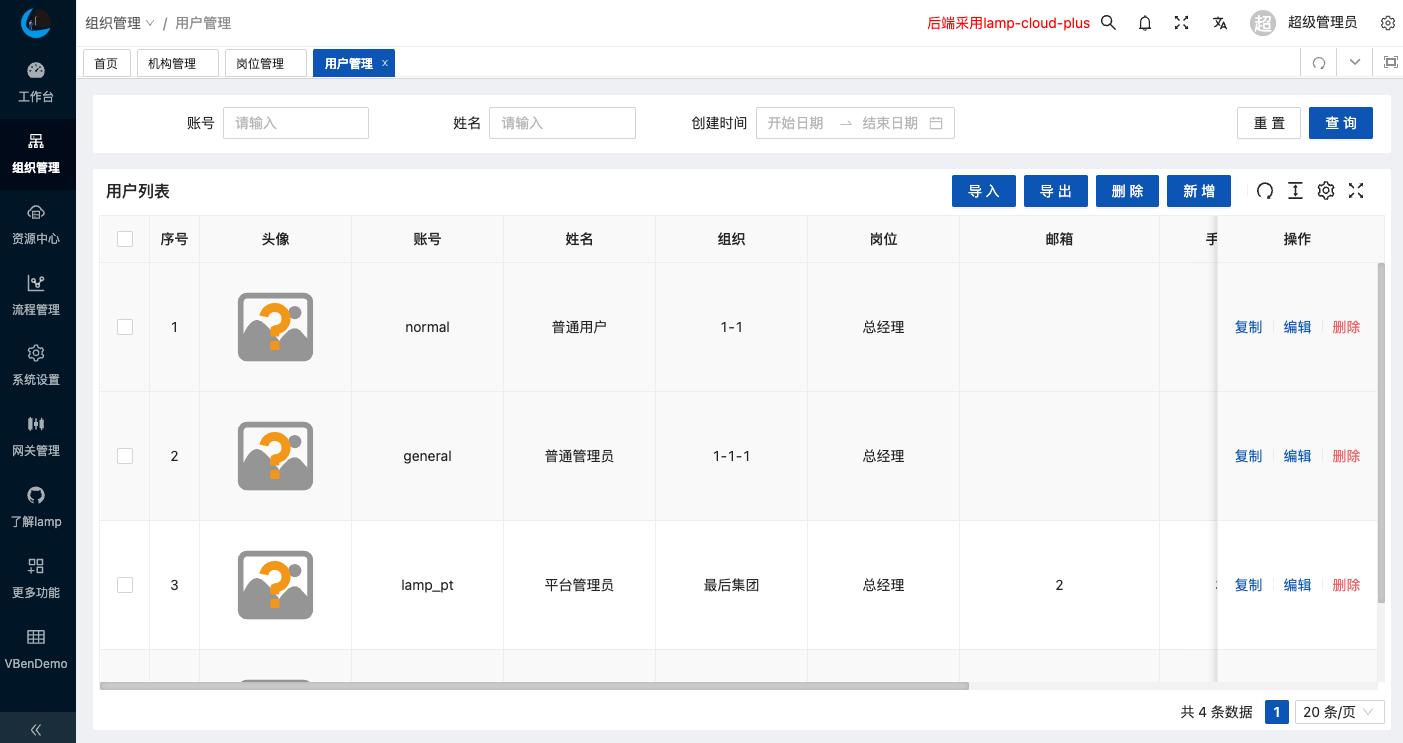The width and height of the screenshot is (1403, 743).
Task: Toggle fullscreen via the header expand icon
Action: tap(1181, 22)
